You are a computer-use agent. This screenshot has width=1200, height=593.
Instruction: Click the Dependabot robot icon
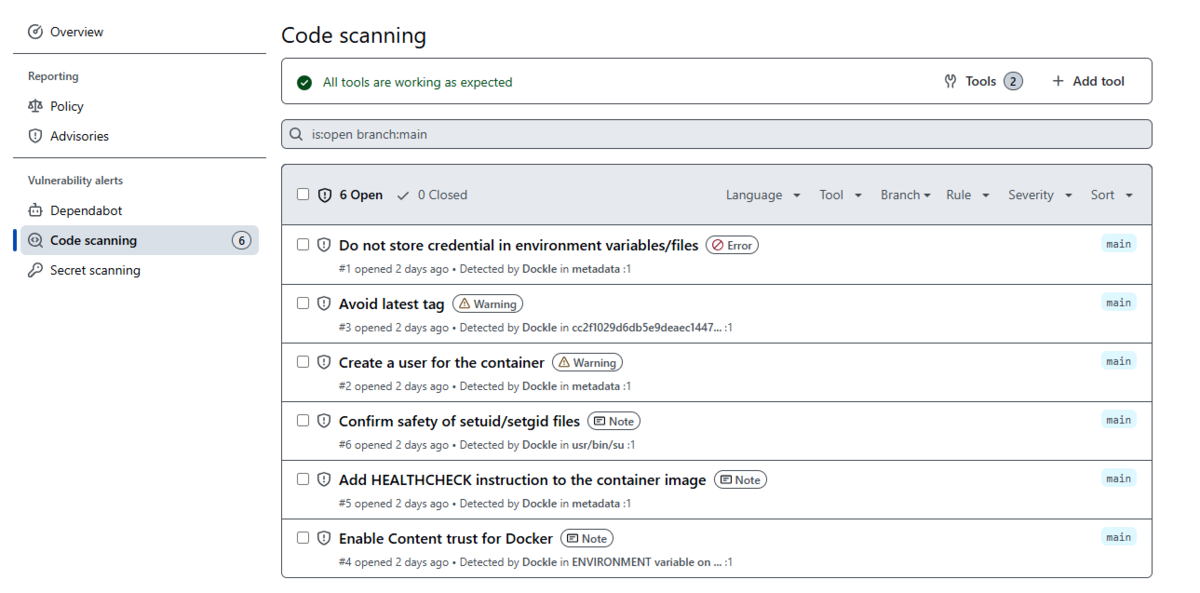[x=36, y=211]
